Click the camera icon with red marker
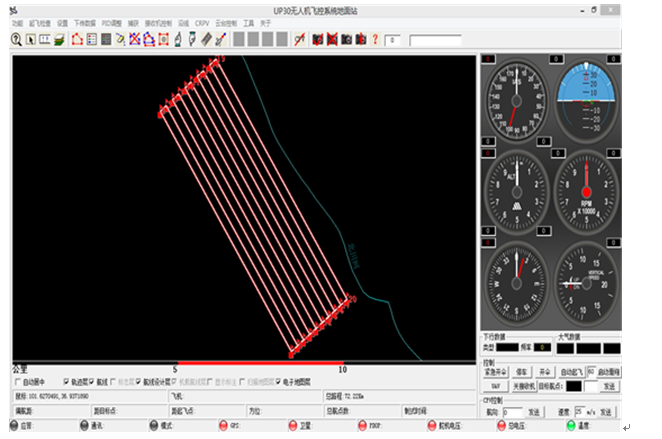Image resolution: width=662 pixels, height=439 pixels. point(361,40)
